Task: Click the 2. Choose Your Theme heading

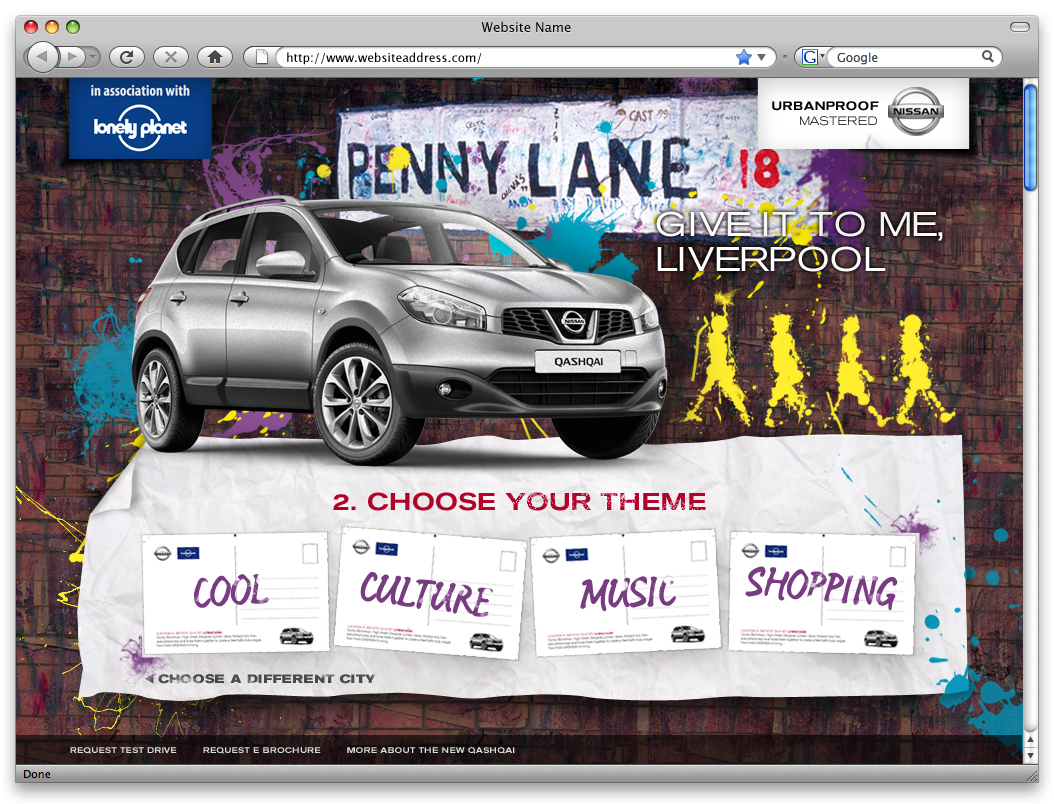Action: point(519,501)
